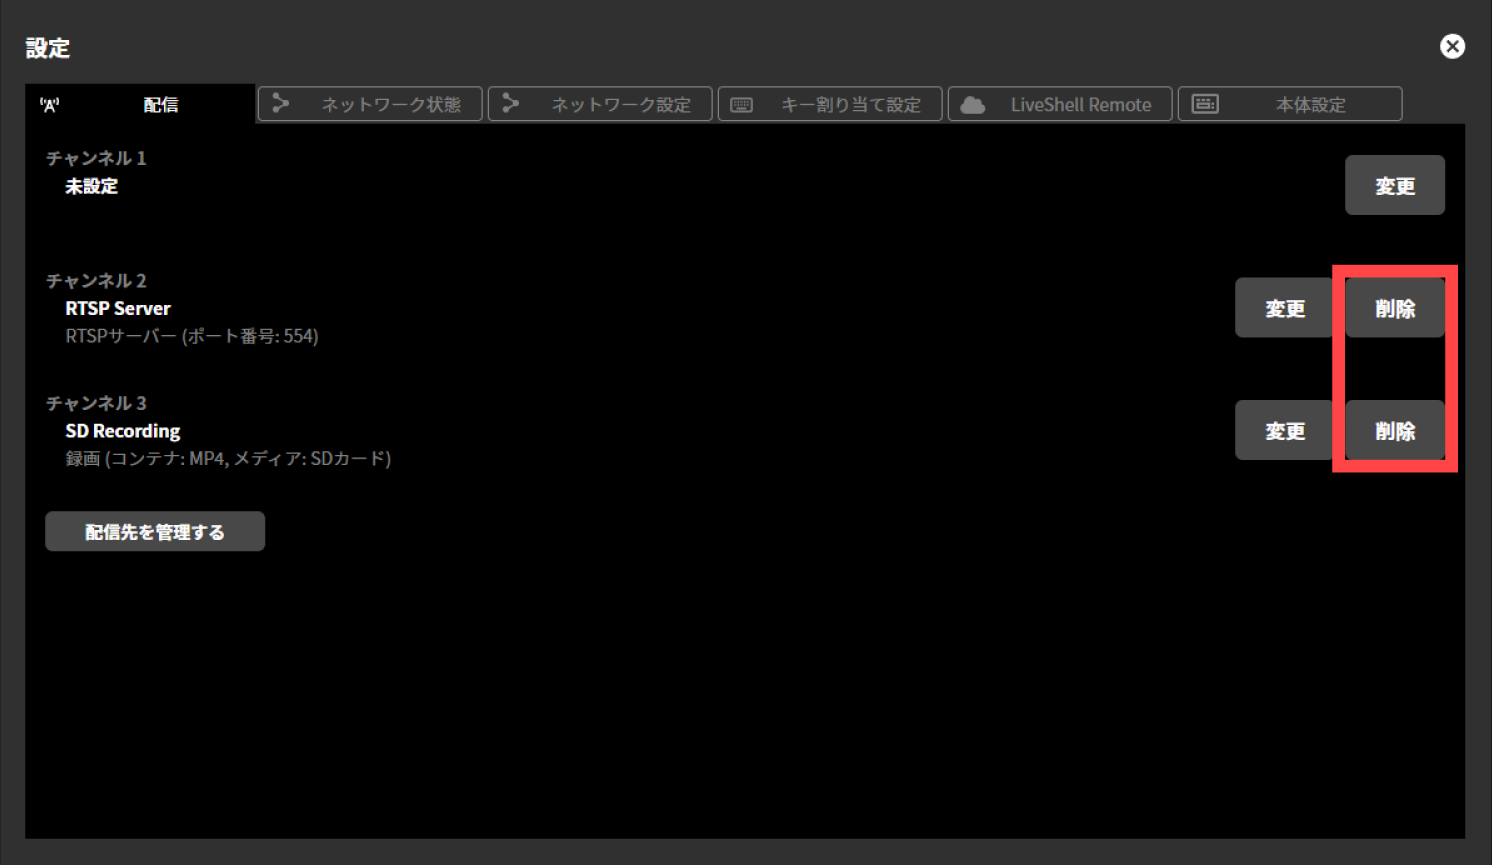Viewport: 1492px width, 865px height.
Task: Click the arrow icon on ネットワーク状態 tab
Action: (x=281, y=103)
